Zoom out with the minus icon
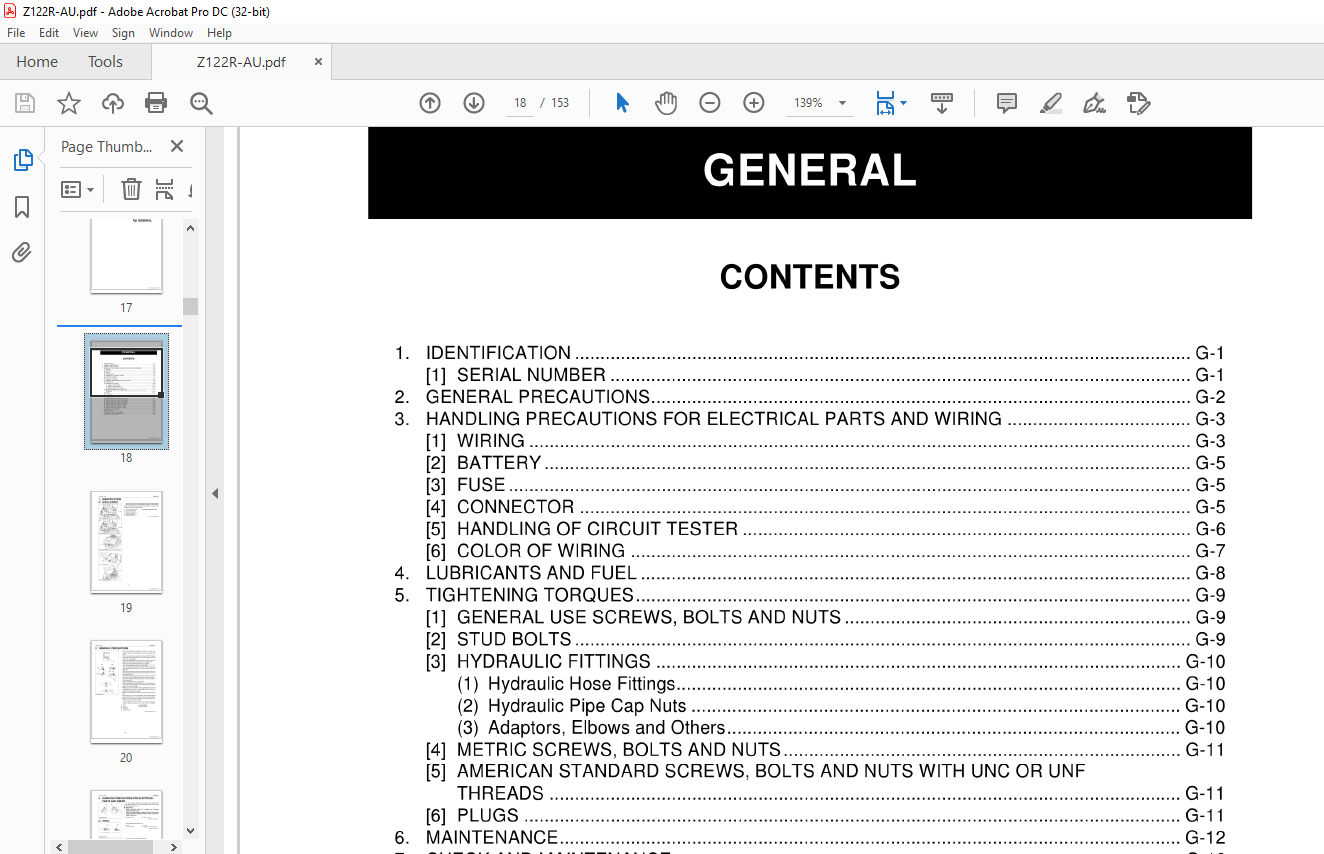The image size is (1324, 854). click(710, 103)
